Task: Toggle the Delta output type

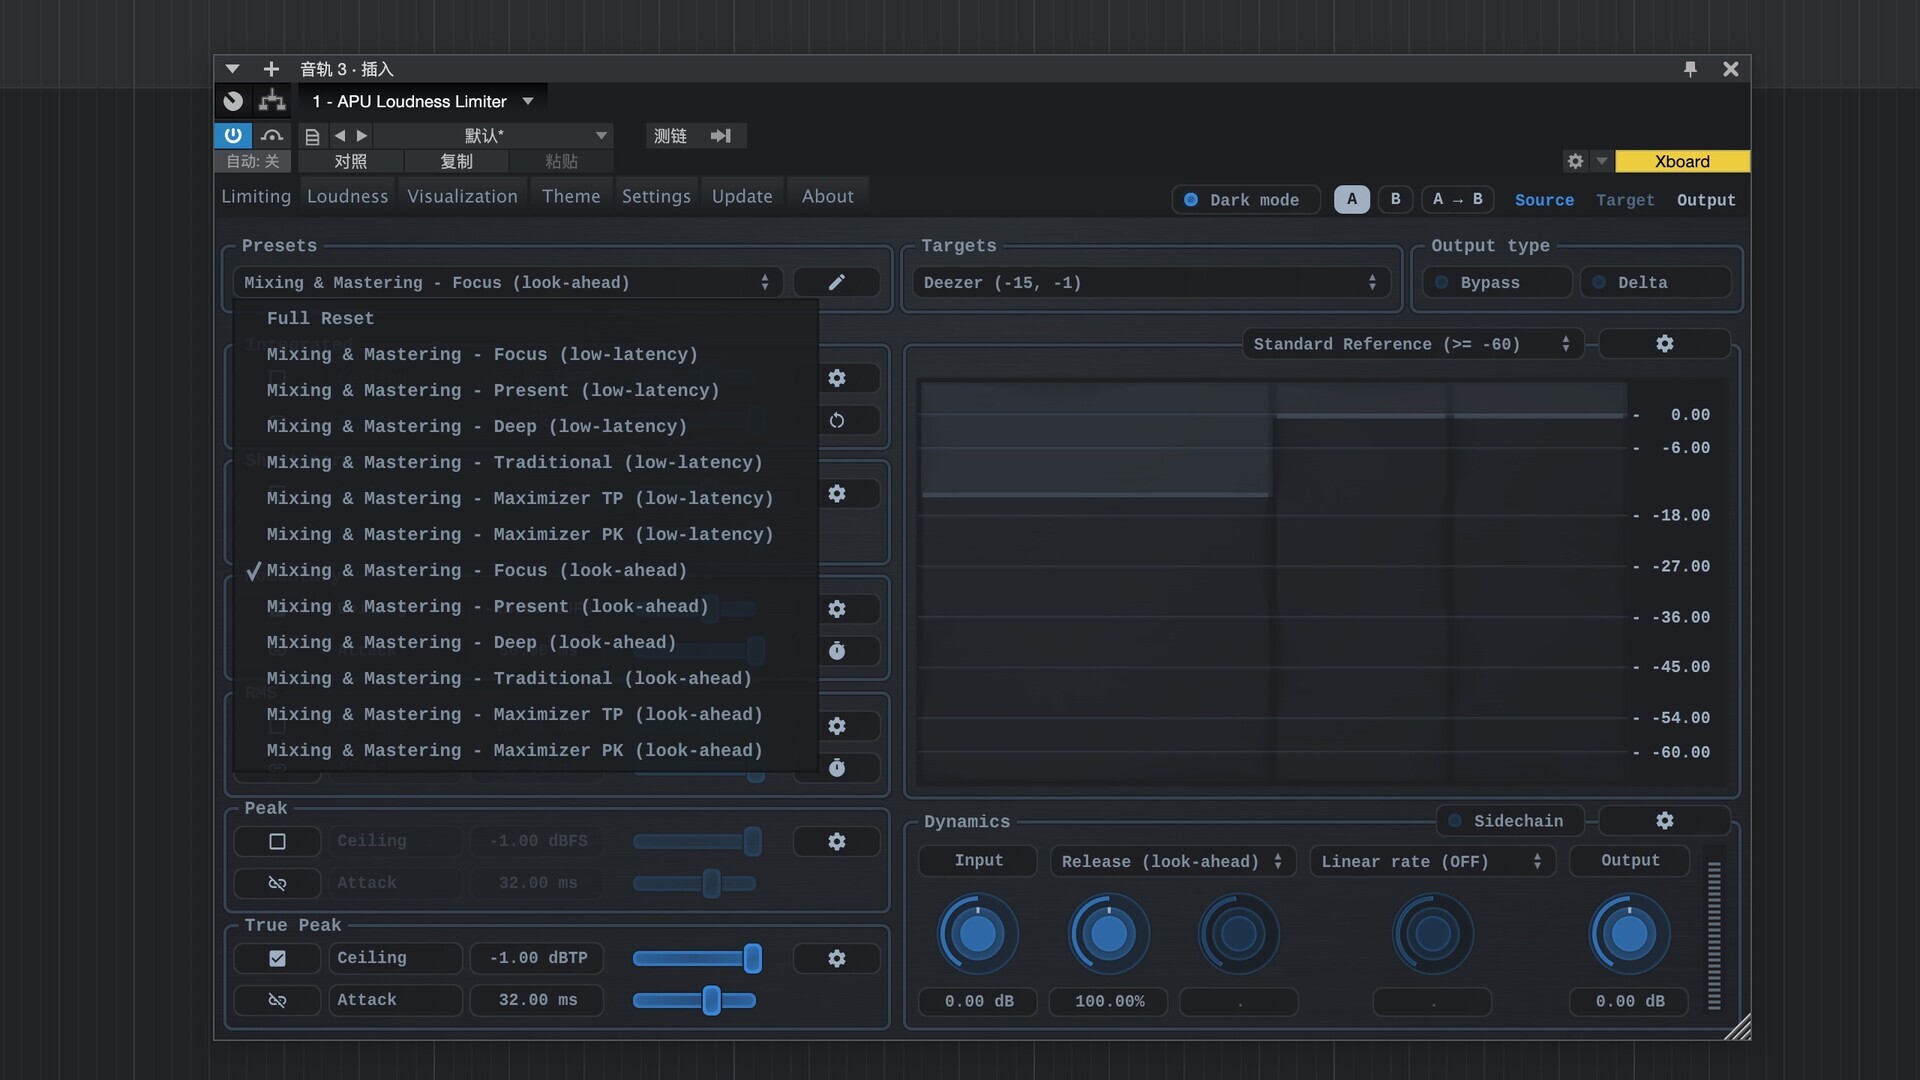Action: pos(1655,283)
